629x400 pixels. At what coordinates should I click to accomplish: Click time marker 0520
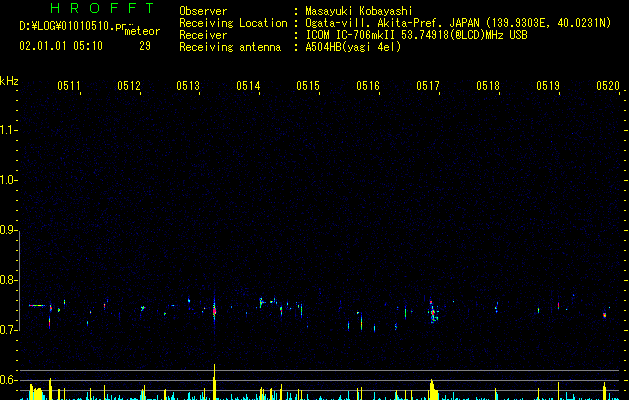click(x=608, y=86)
